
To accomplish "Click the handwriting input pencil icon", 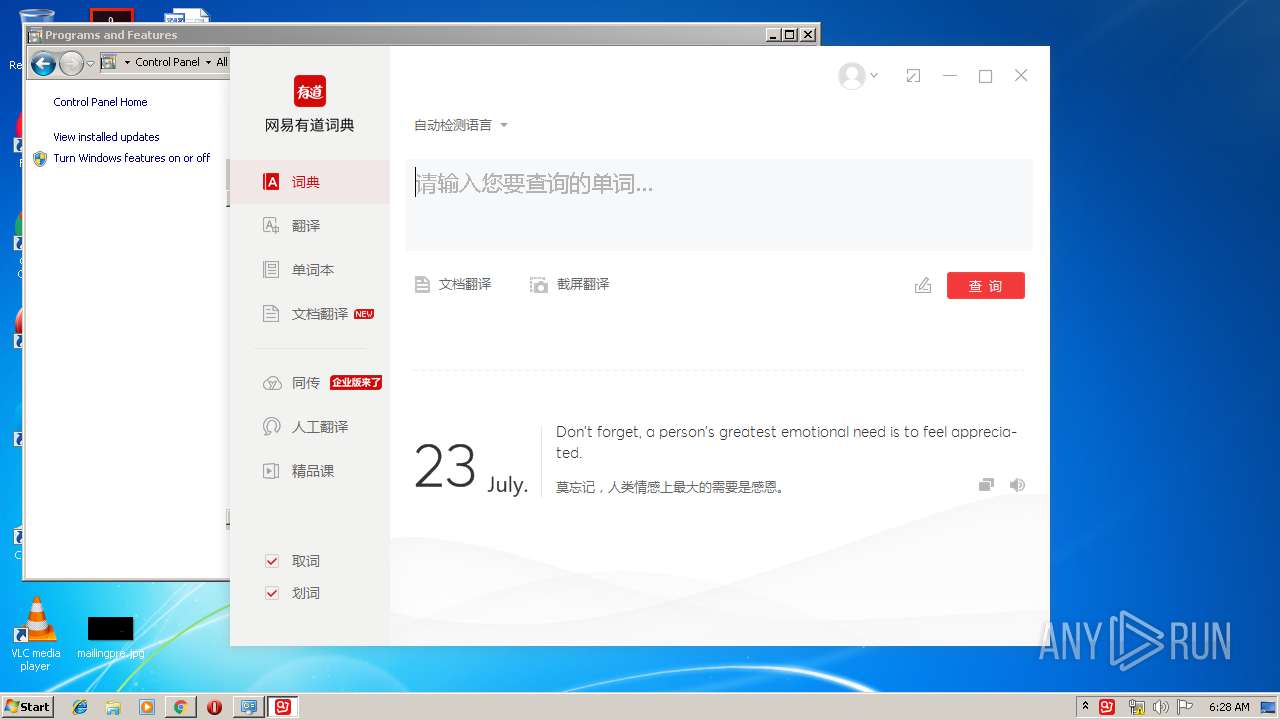I will (923, 286).
